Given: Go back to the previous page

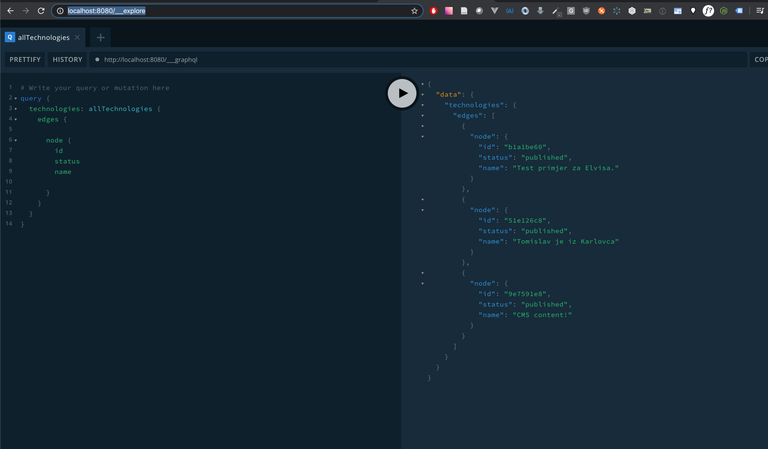Looking at the screenshot, I should 10,11.
